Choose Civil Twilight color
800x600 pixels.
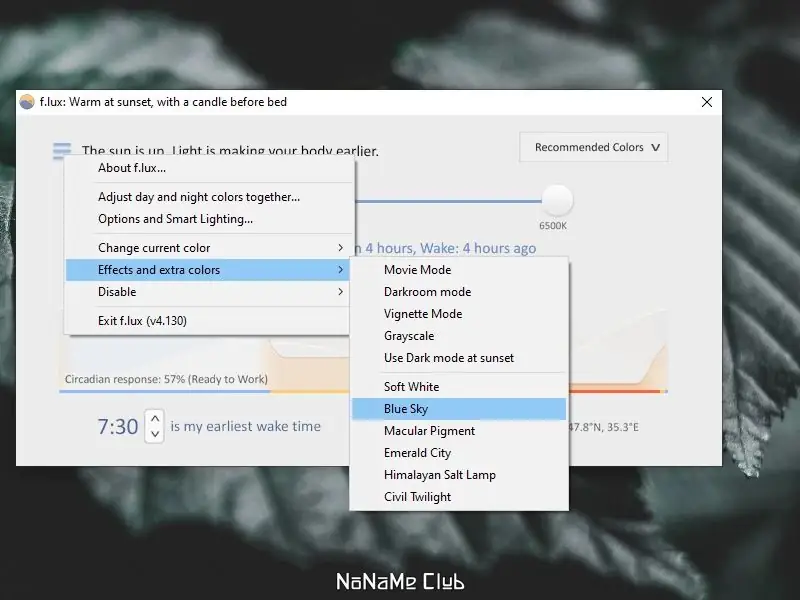(x=459, y=496)
